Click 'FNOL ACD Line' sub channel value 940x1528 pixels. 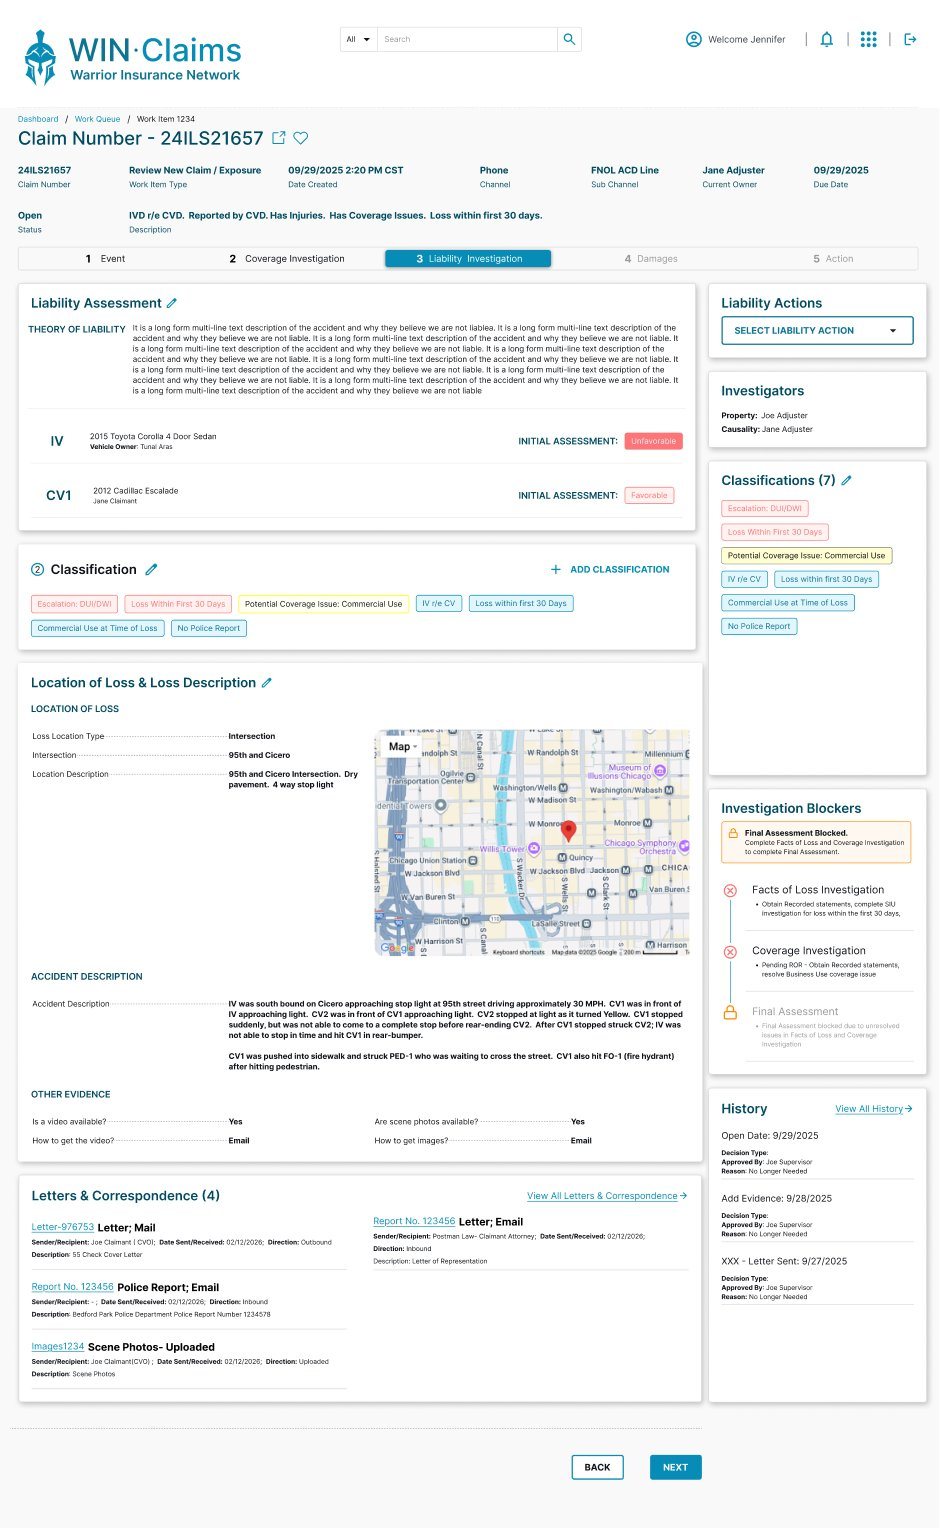625,170
